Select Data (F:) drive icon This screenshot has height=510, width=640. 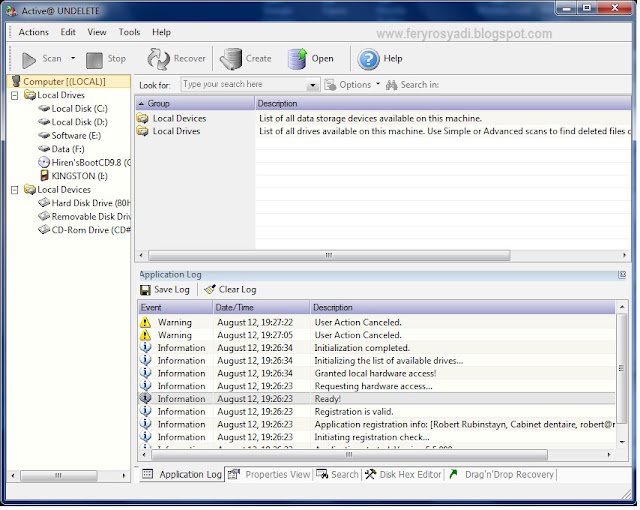44,149
